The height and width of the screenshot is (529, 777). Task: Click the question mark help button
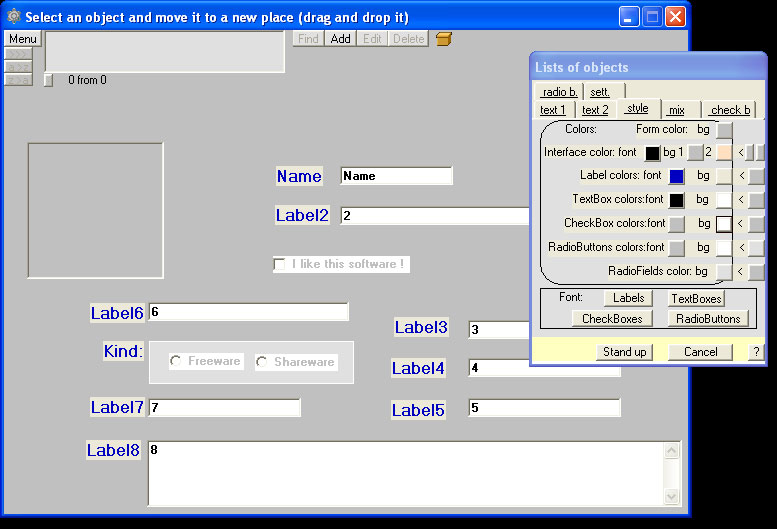tap(756, 352)
